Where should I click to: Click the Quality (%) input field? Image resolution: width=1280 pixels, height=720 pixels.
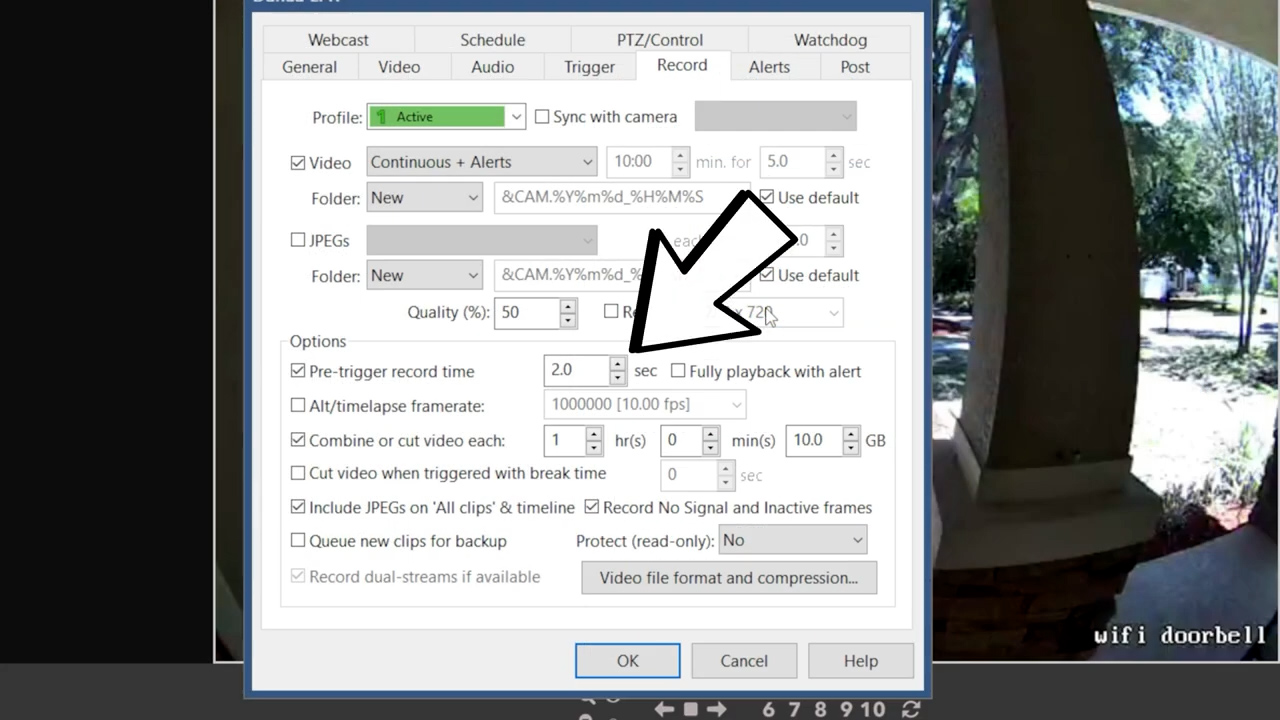528,313
